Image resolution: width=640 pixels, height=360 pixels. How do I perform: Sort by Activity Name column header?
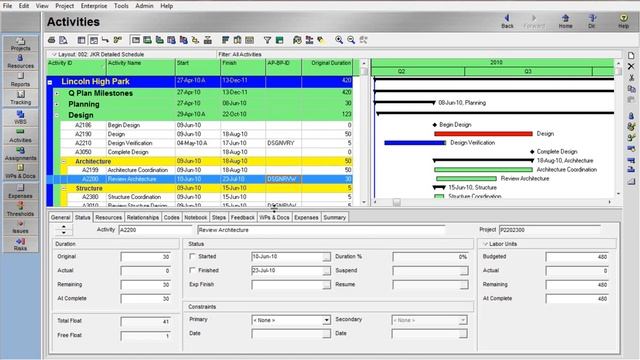click(x=141, y=67)
